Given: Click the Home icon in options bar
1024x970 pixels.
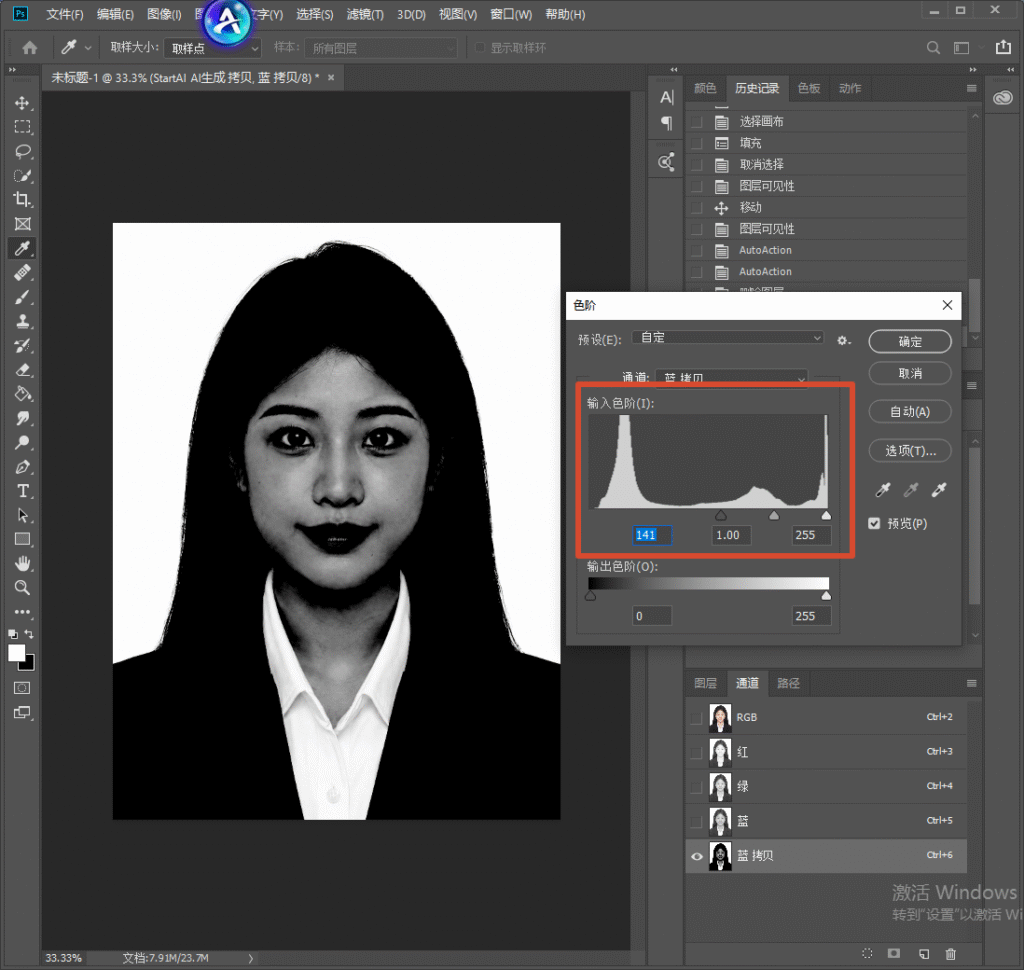Looking at the screenshot, I should 29,48.
